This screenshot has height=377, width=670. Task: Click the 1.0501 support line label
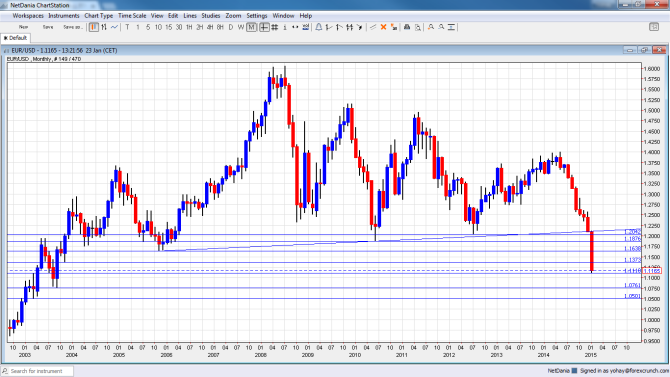click(x=632, y=296)
